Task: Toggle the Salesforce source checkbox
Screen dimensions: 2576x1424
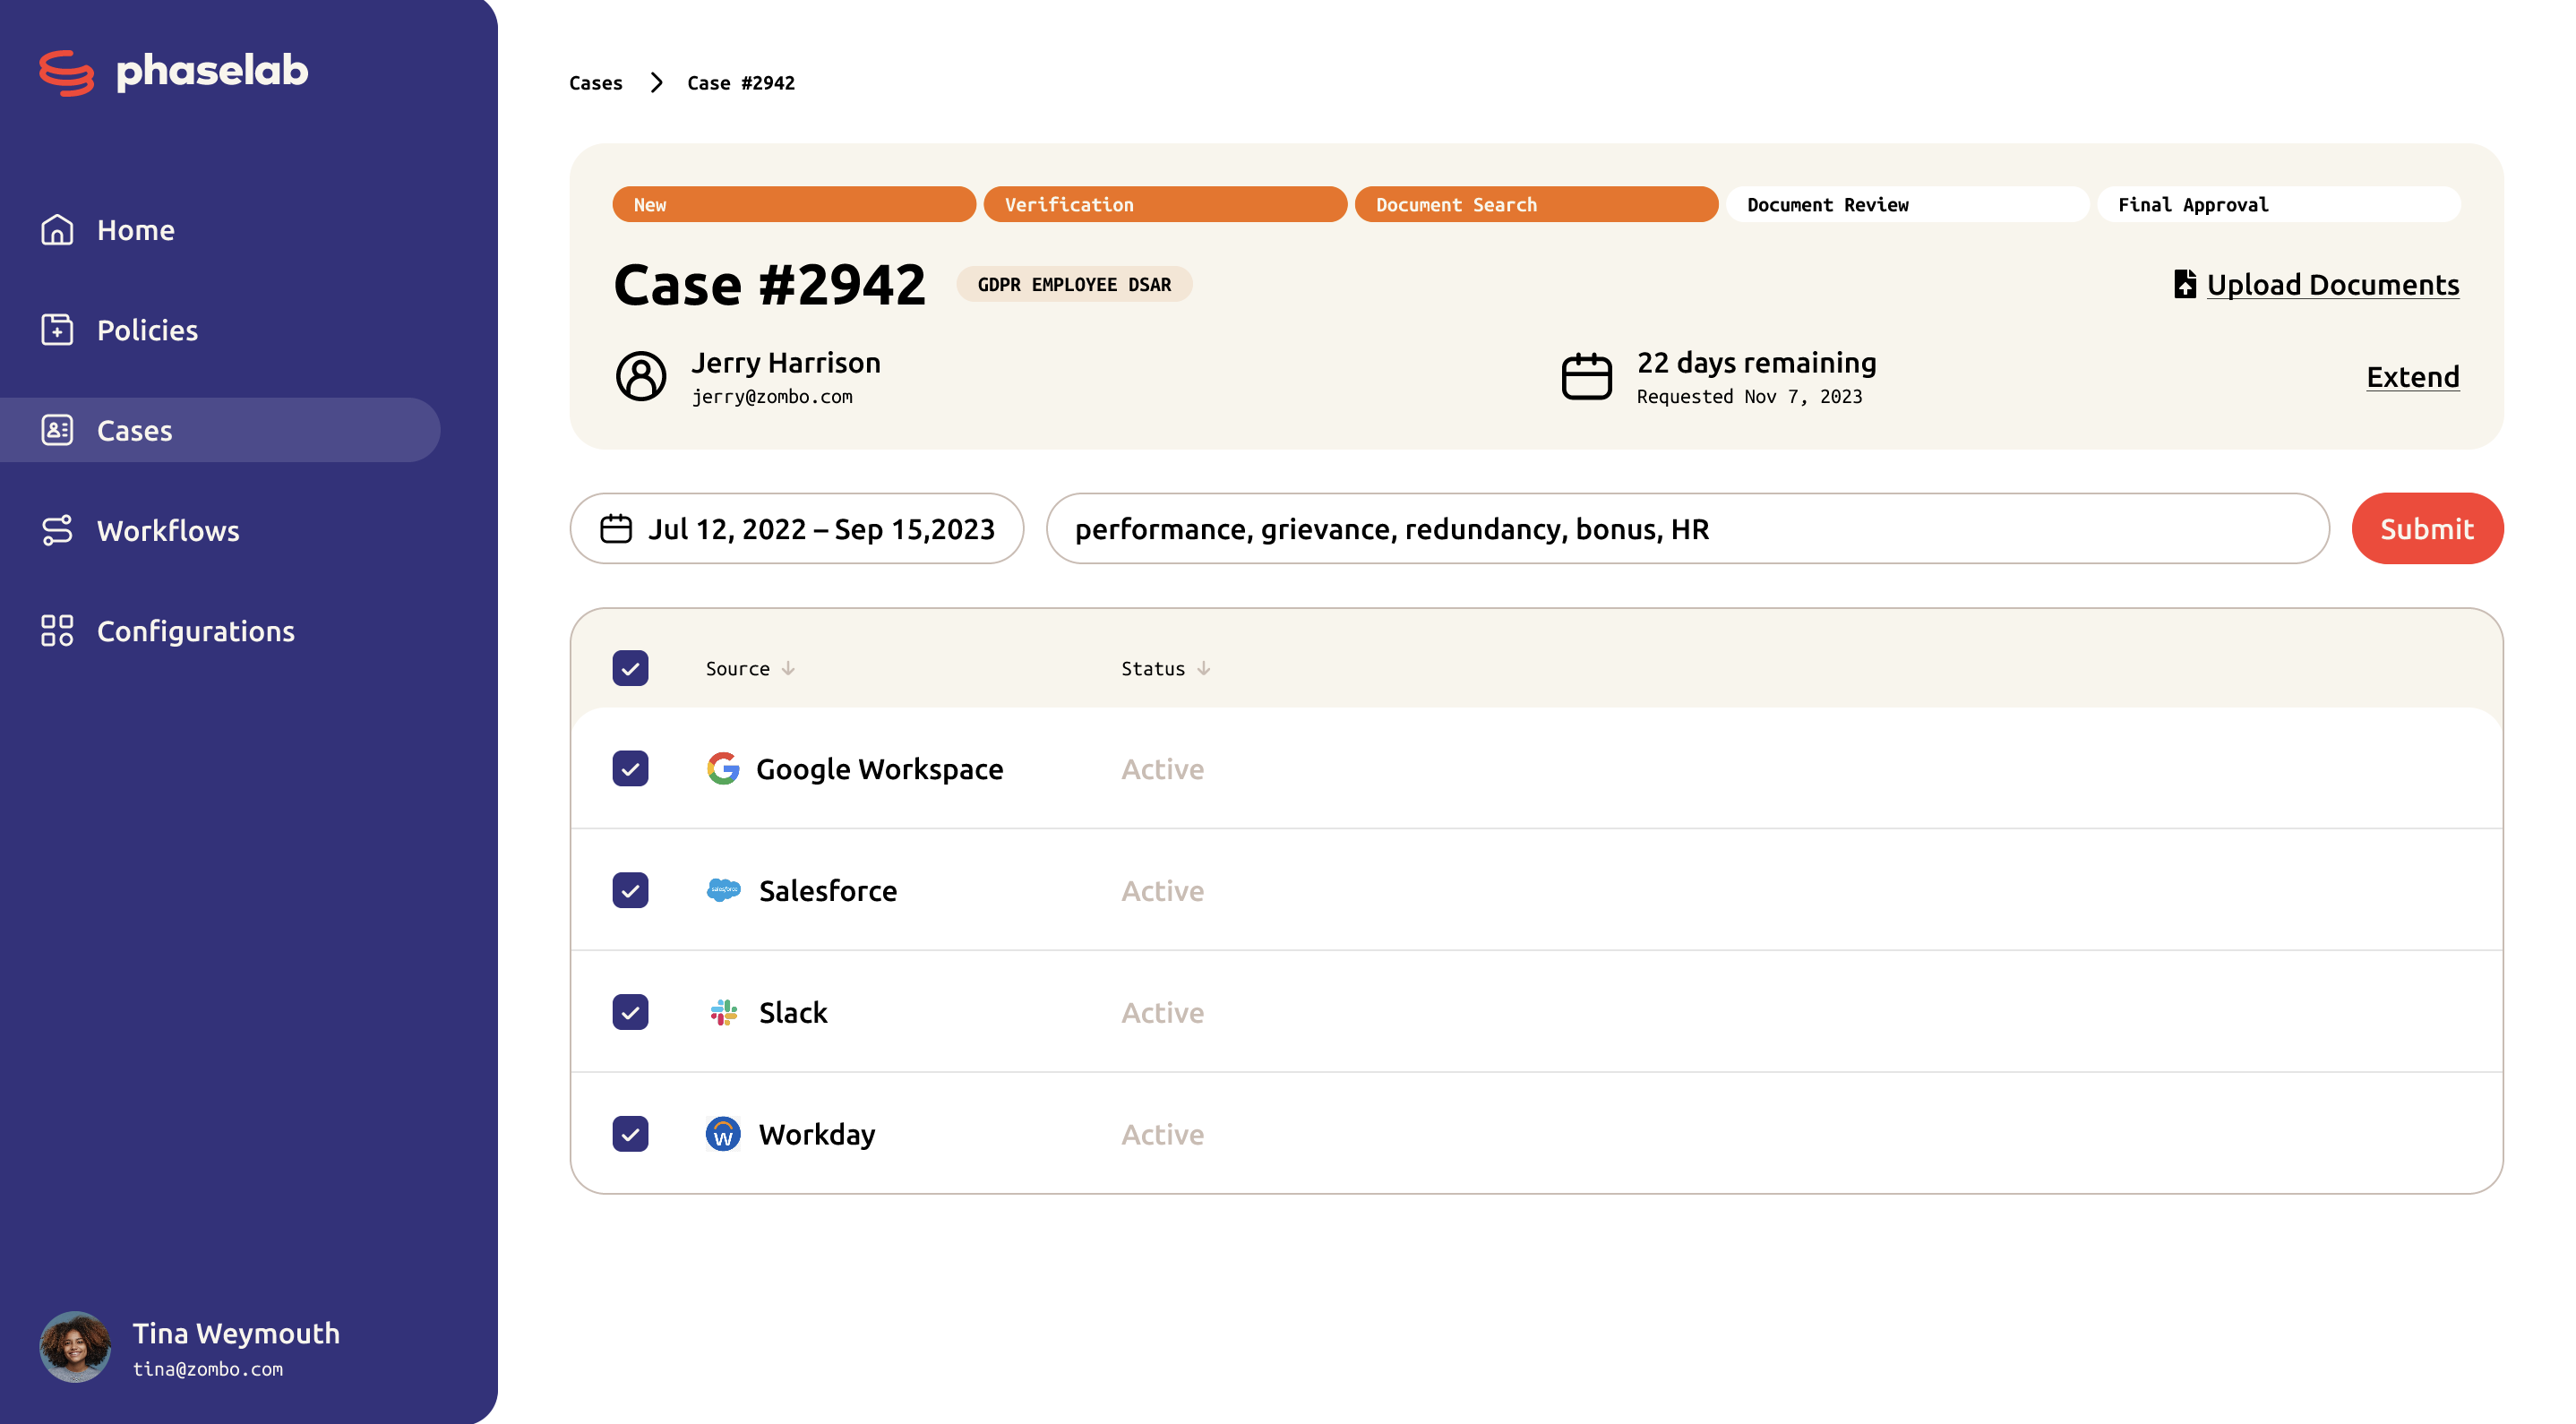Action: coord(630,891)
